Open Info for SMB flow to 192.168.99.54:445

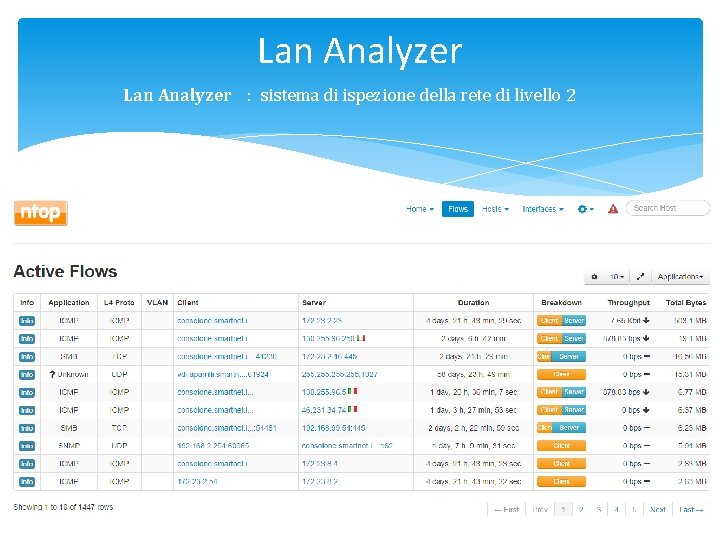pyautogui.click(x=27, y=428)
